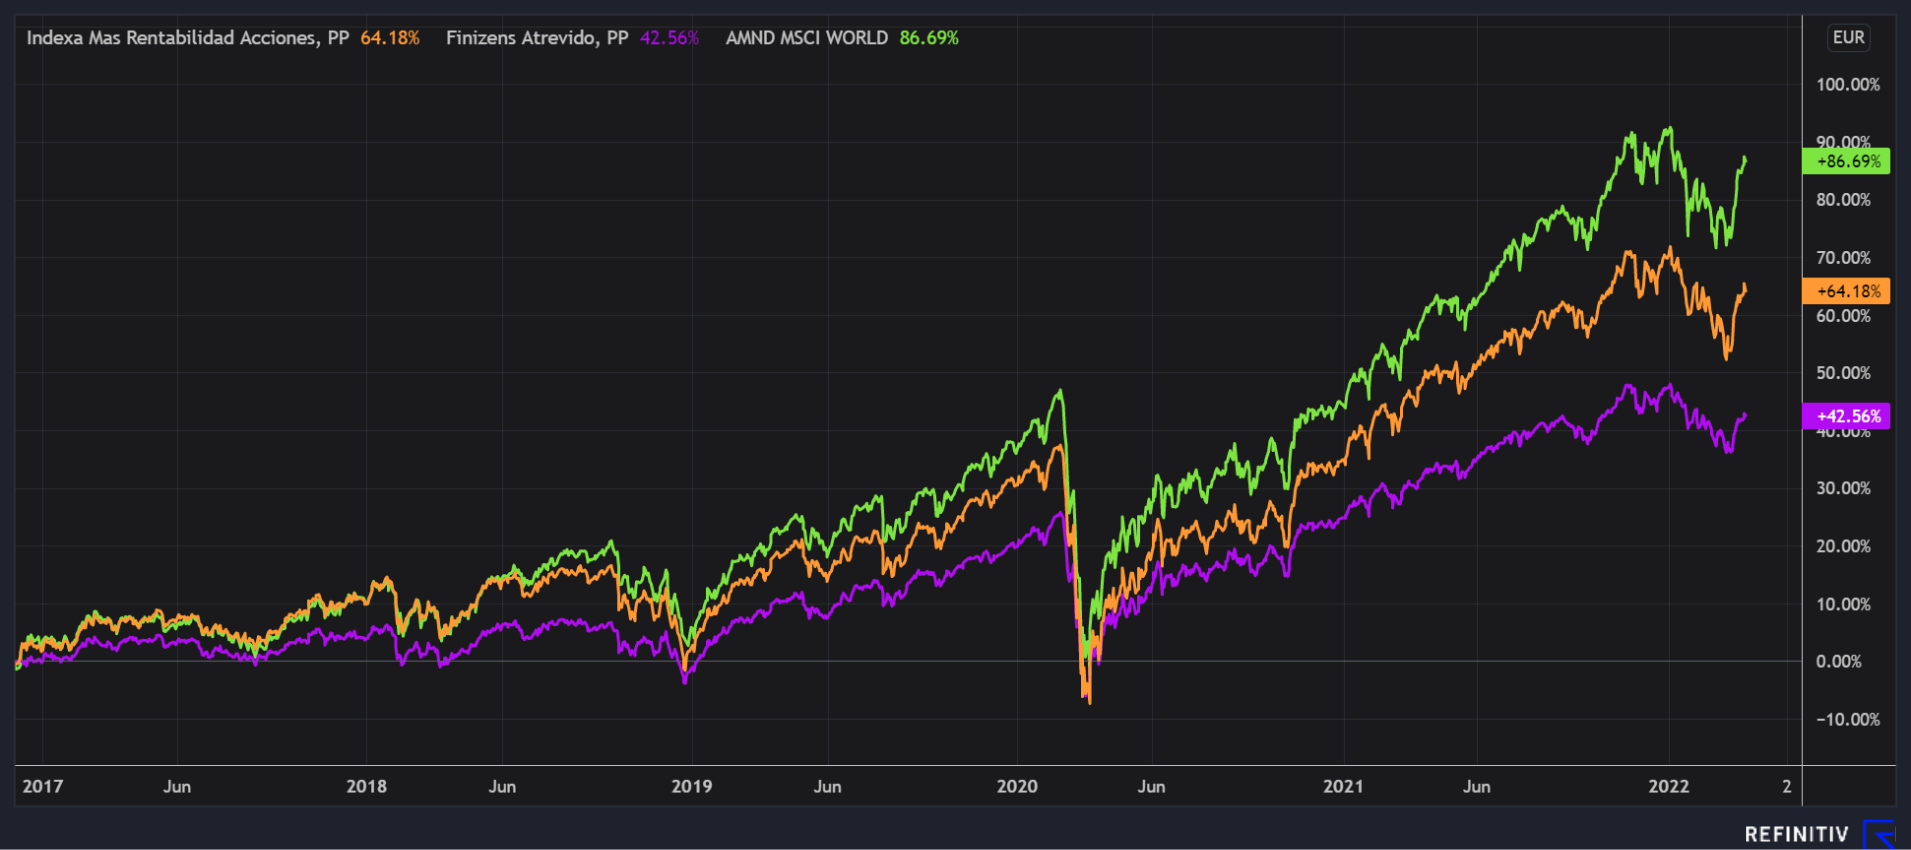Image resolution: width=1911 pixels, height=850 pixels.
Task: Click the 2022 time axis label
Action: tap(1669, 786)
